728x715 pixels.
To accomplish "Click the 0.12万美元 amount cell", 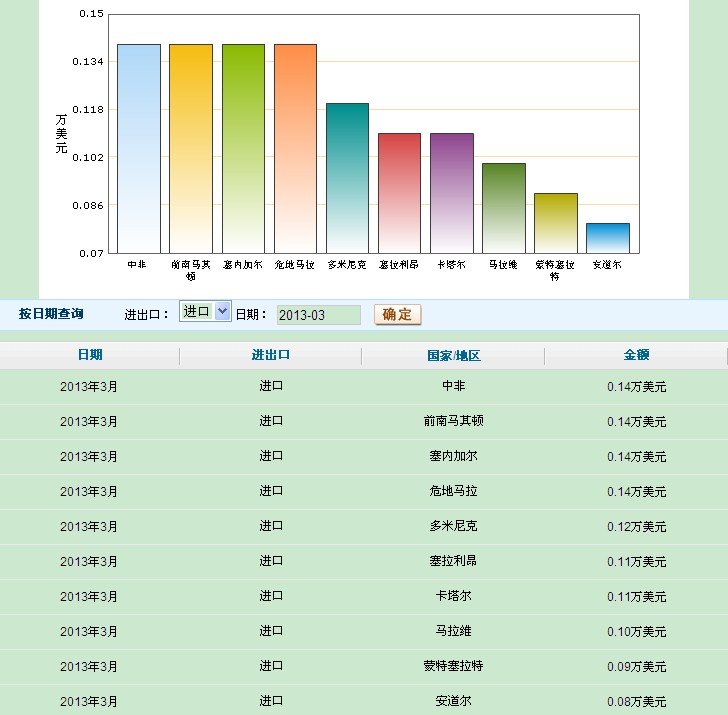I will [x=636, y=527].
